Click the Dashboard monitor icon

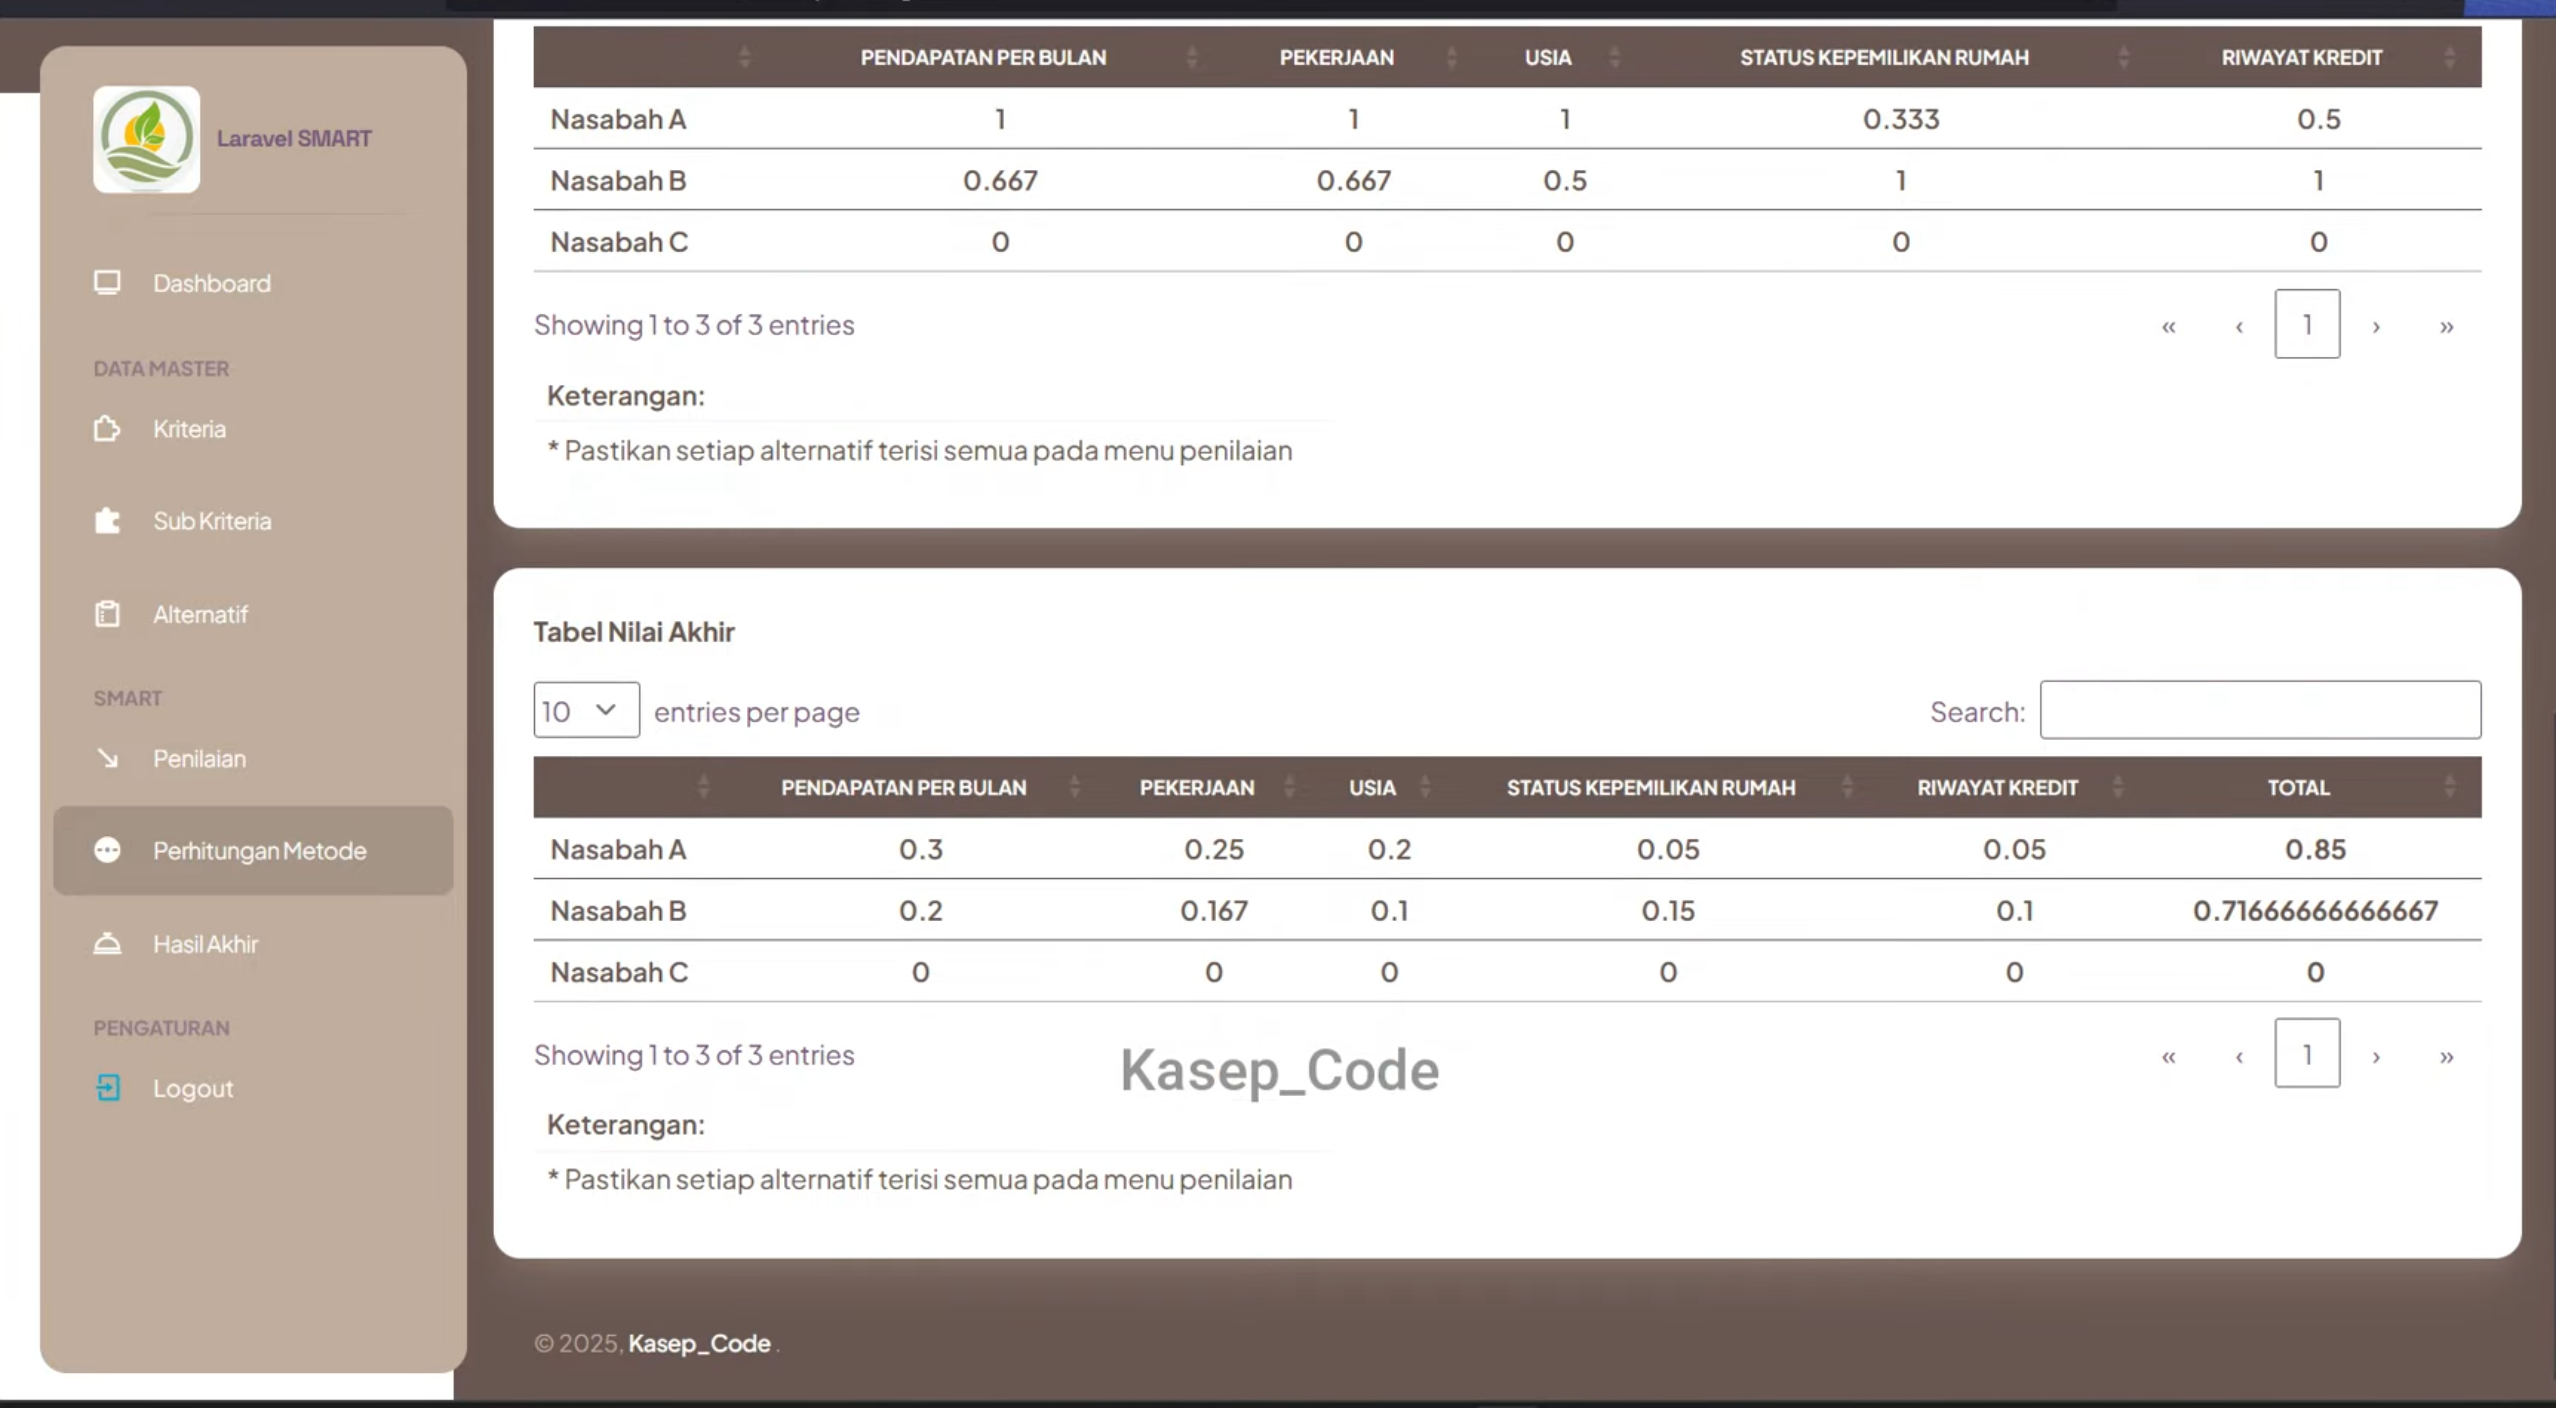point(107,283)
